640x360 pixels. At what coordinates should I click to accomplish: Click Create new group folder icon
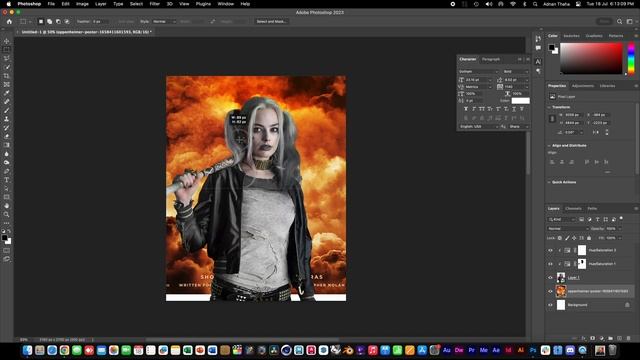point(610,338)
